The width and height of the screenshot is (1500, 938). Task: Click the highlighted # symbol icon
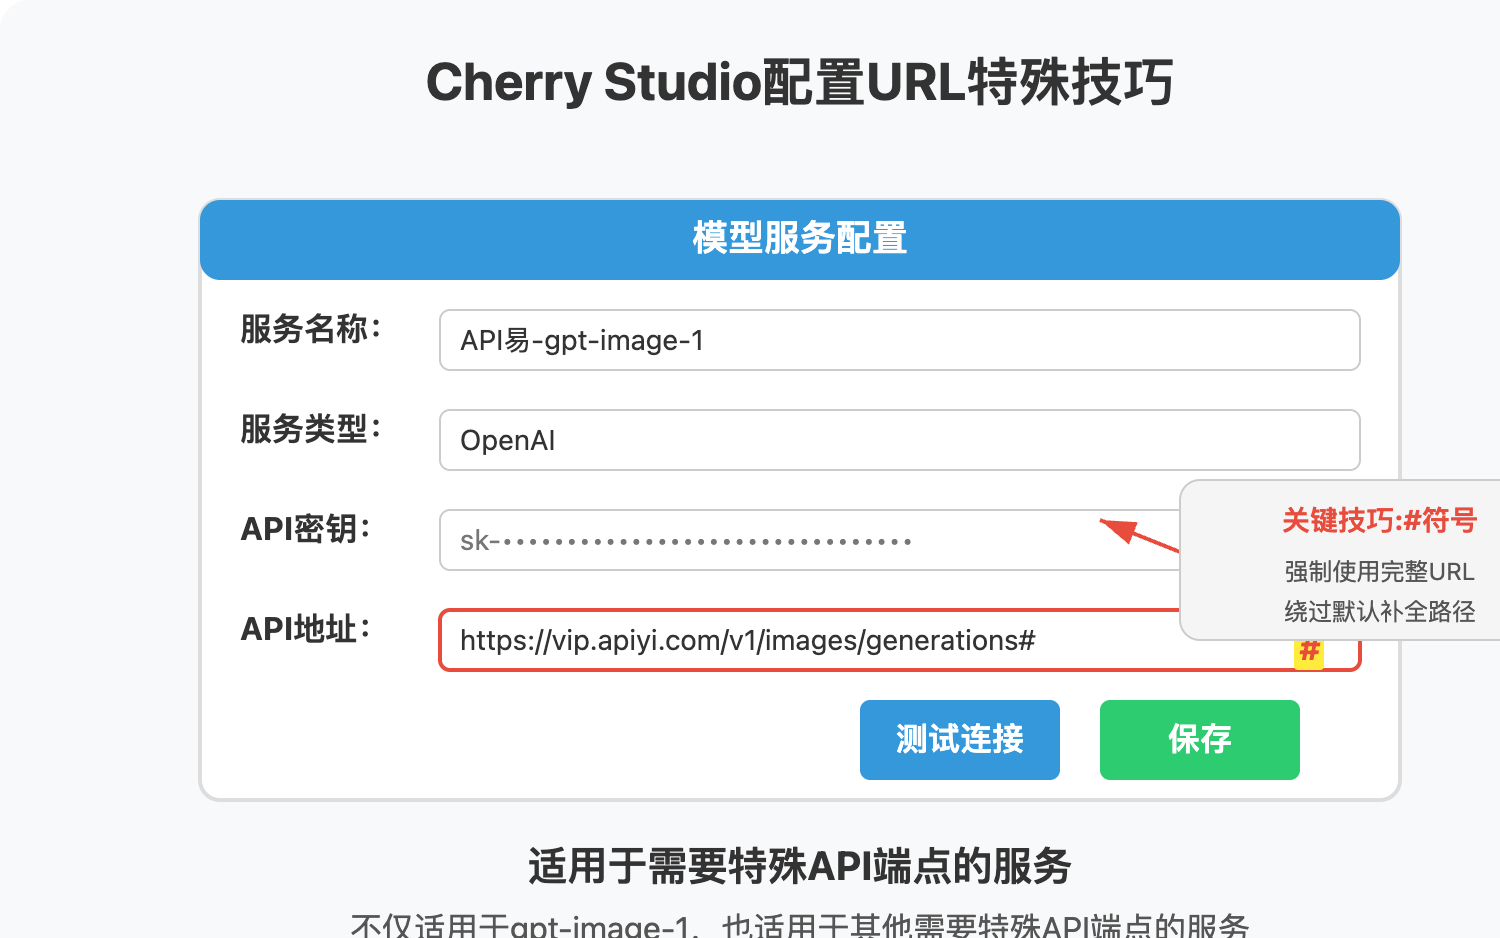[x=1310, y=652]
